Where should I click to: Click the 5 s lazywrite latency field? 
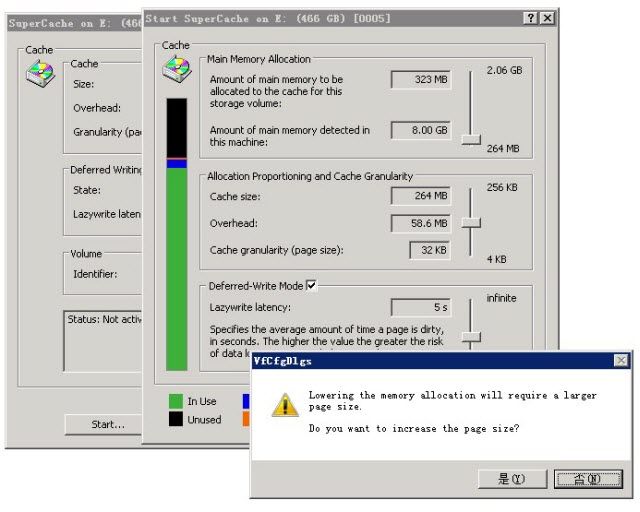pos(421,307)
